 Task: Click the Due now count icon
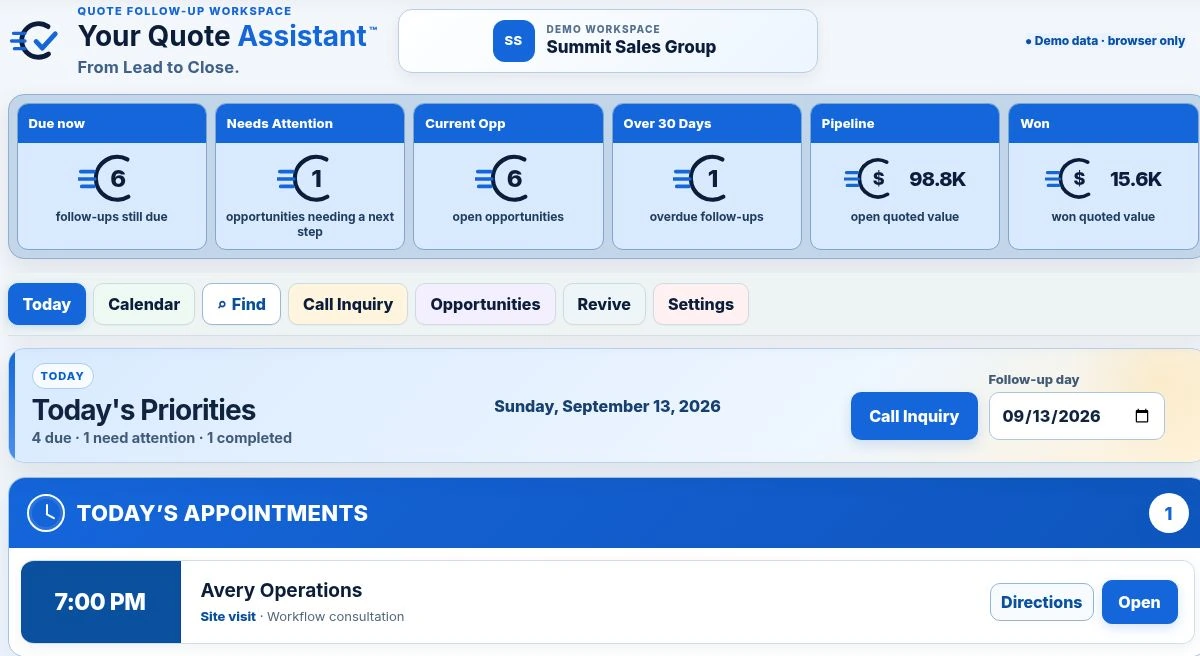[x=105, y=179]
